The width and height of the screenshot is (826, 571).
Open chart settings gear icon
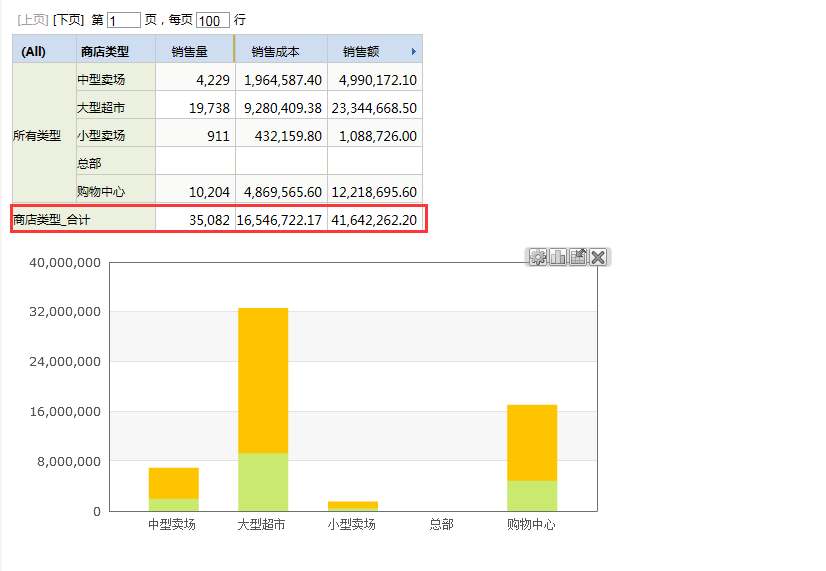pyautogui.click(x=537, y=257)
